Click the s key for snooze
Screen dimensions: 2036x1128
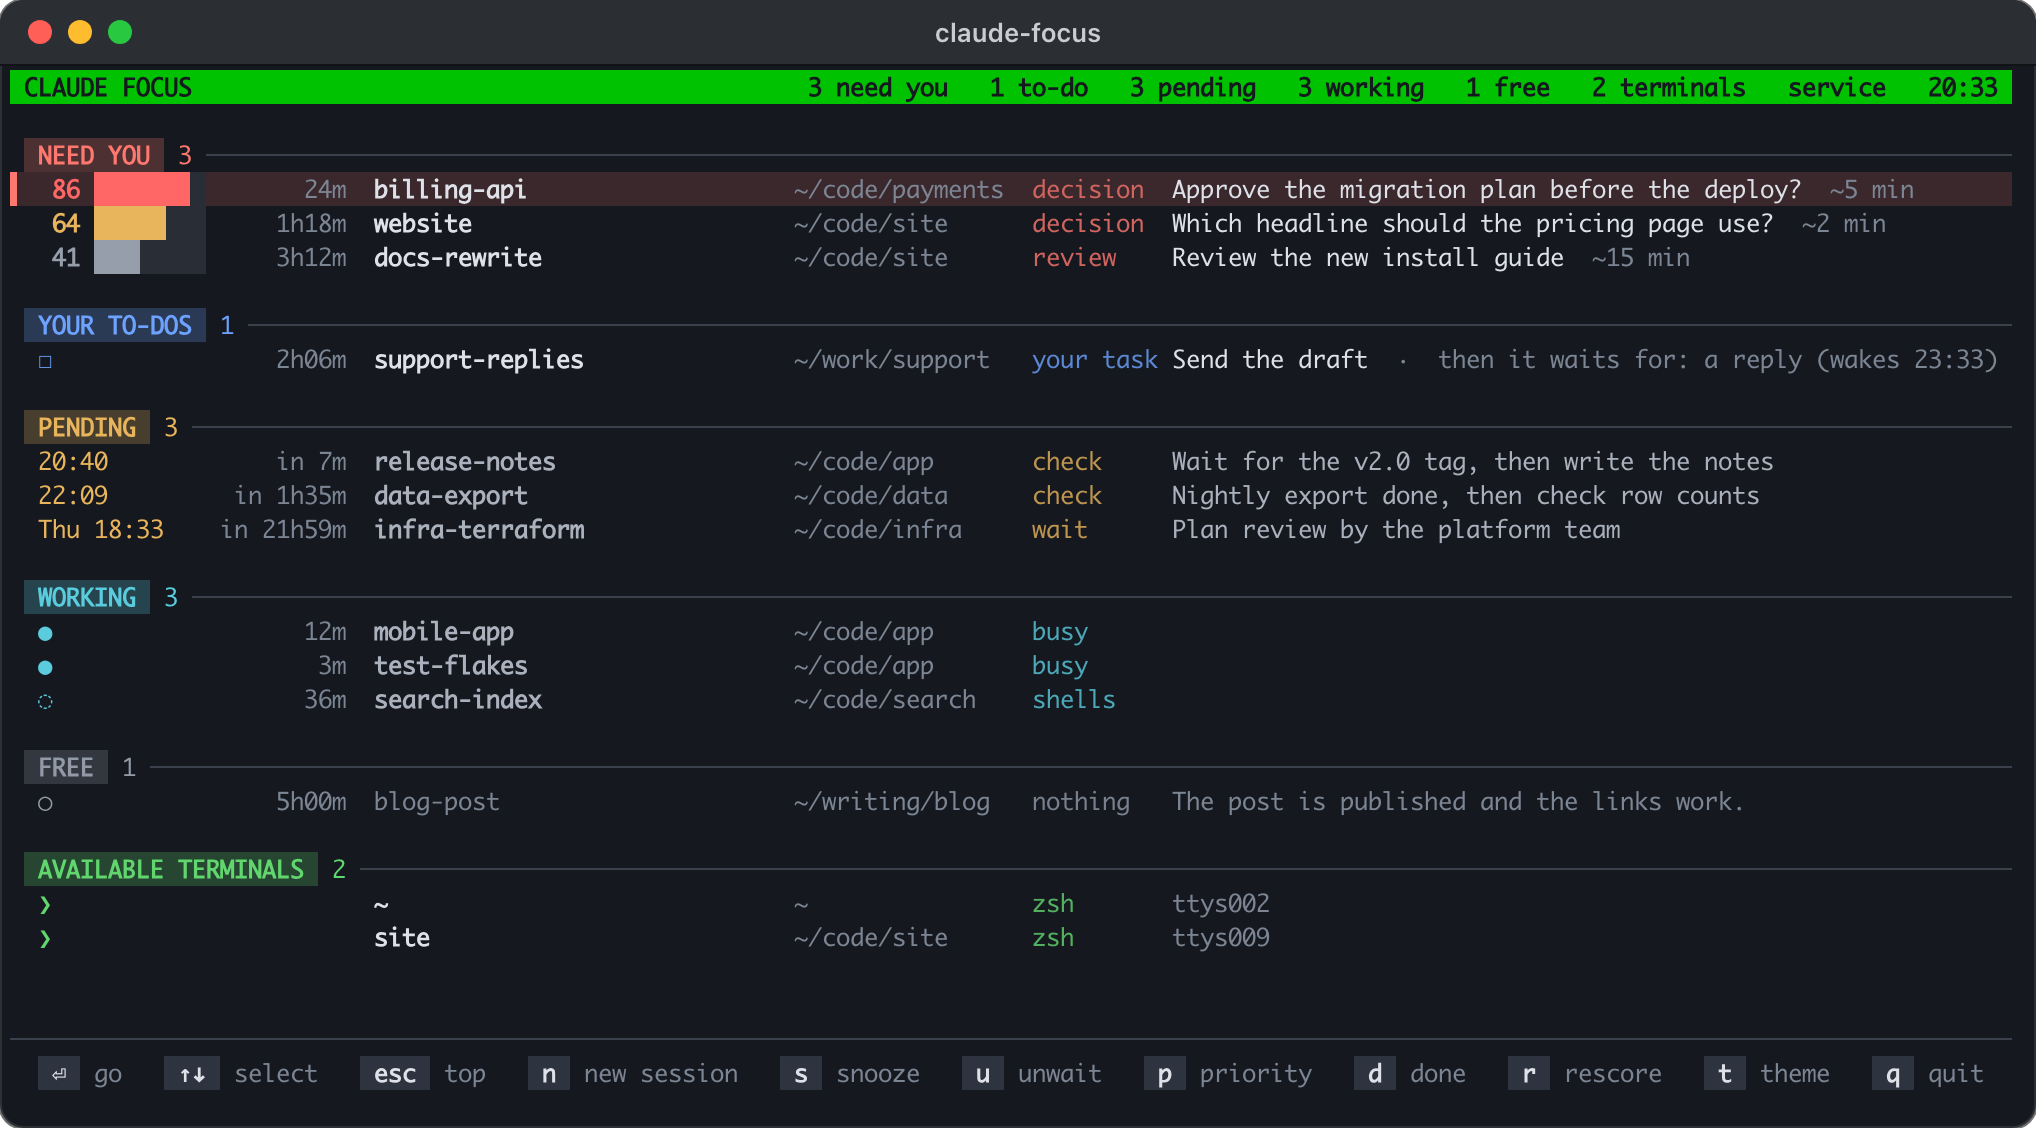click(x=801, y=1073)
